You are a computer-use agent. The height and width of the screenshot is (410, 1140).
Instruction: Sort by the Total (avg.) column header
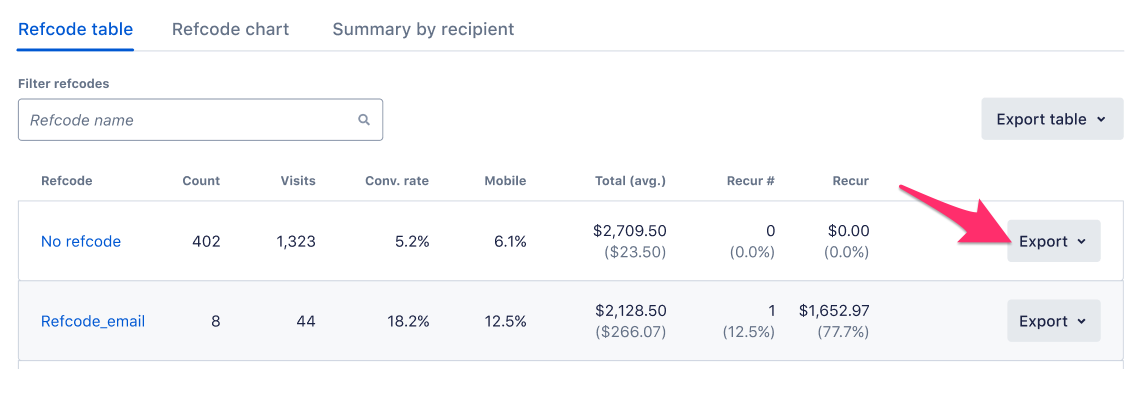pyautogui.click(x=629, y=181)
